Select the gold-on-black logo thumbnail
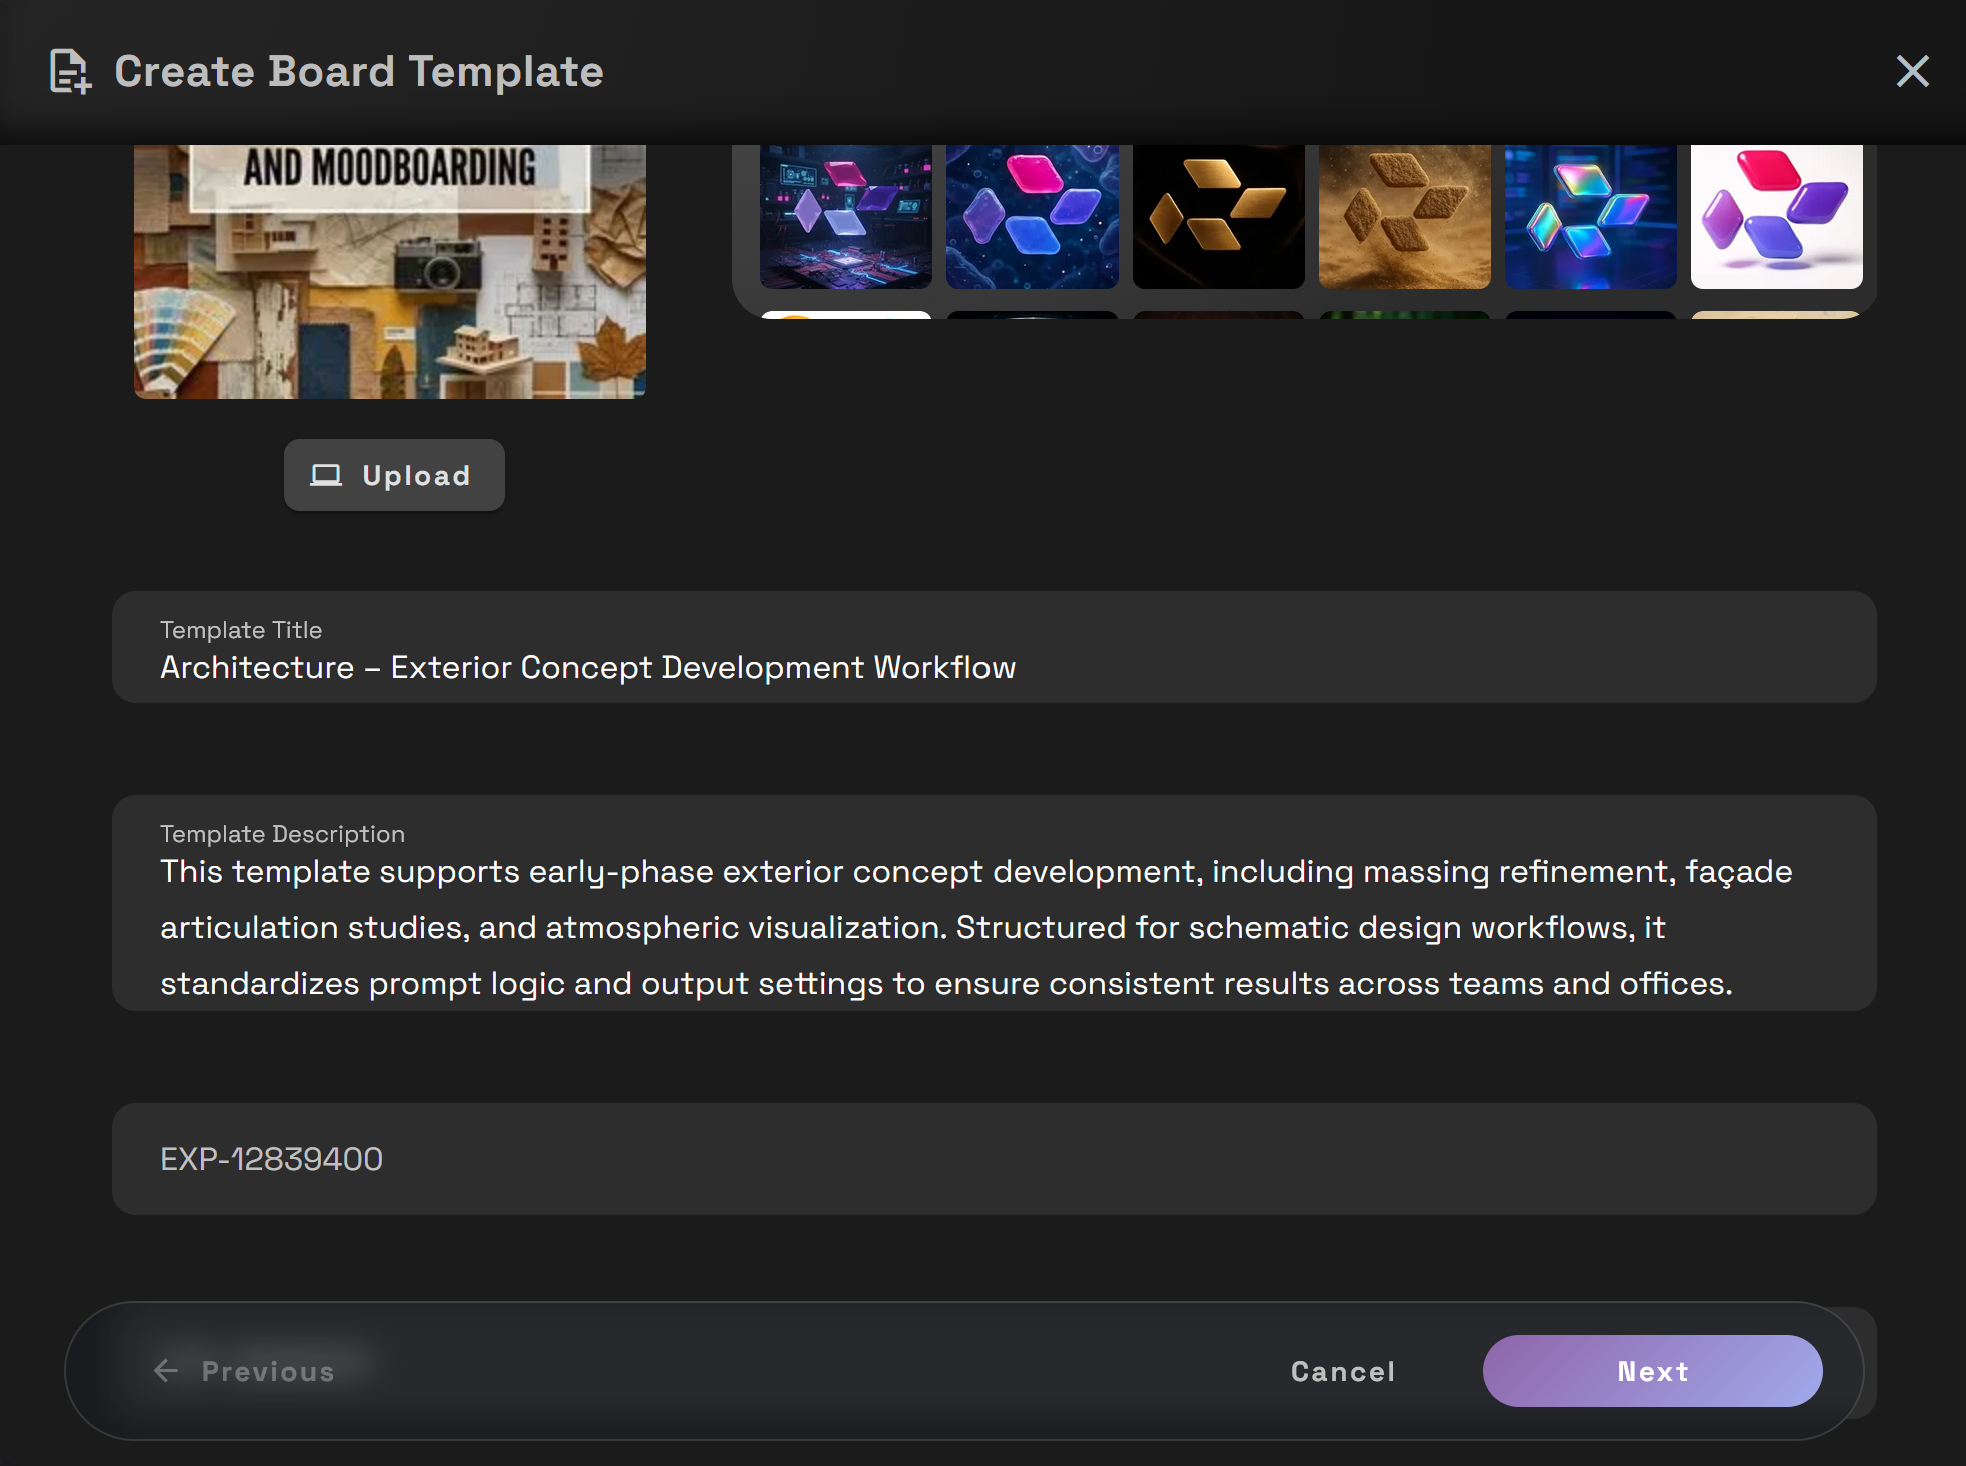The image size is (1966, 1466). 1218,217
